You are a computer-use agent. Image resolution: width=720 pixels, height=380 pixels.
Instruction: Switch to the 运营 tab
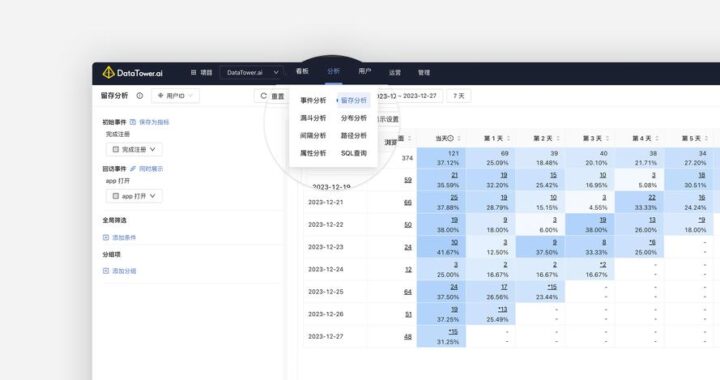tap(395, 73)
